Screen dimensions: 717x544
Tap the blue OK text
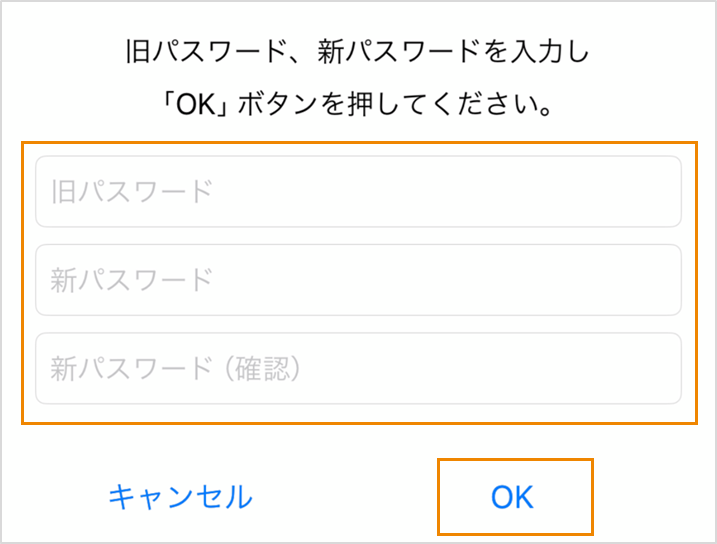514,496
